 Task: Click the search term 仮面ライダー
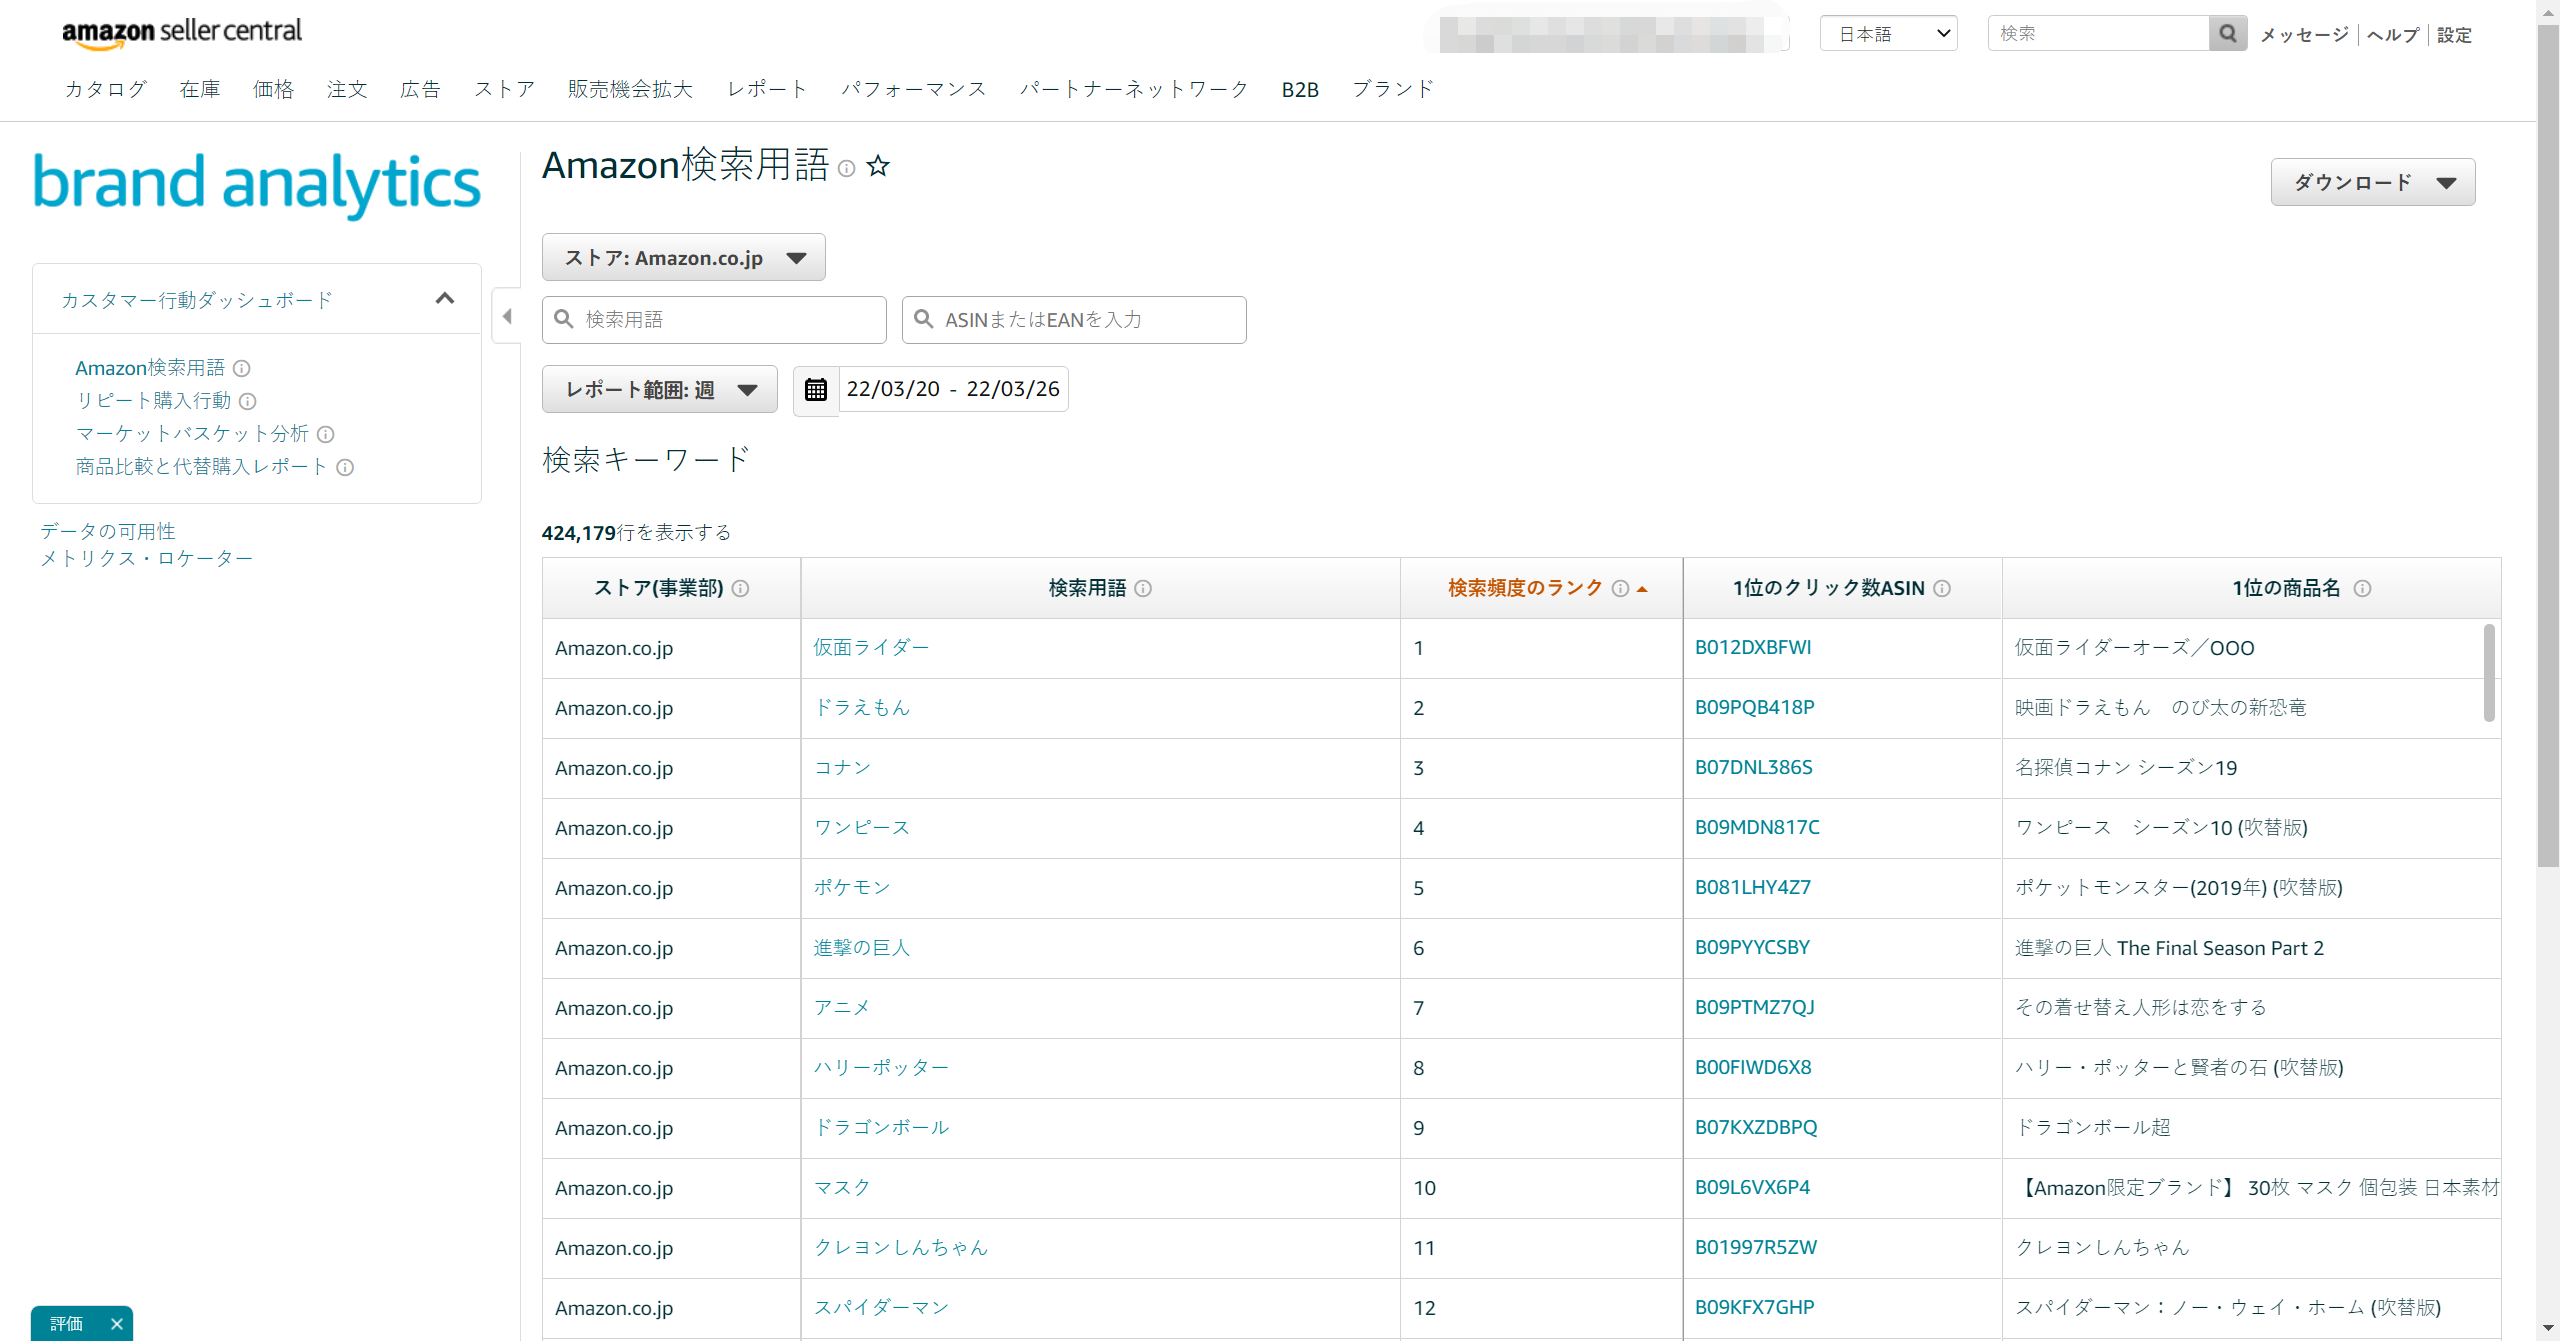tap(871, 647)
